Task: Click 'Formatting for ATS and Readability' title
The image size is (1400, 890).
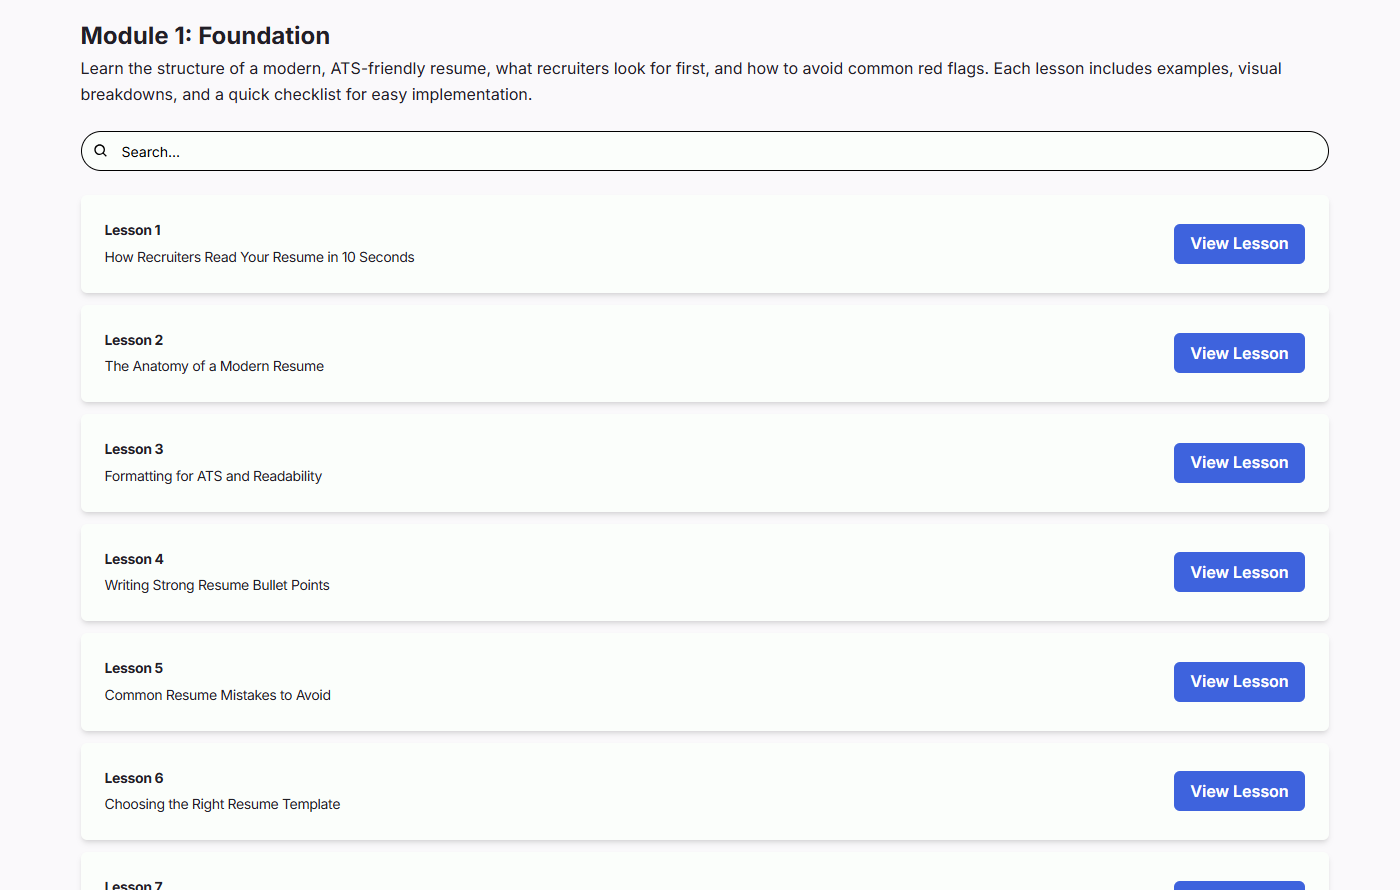Action: click(x=213, y=476)
